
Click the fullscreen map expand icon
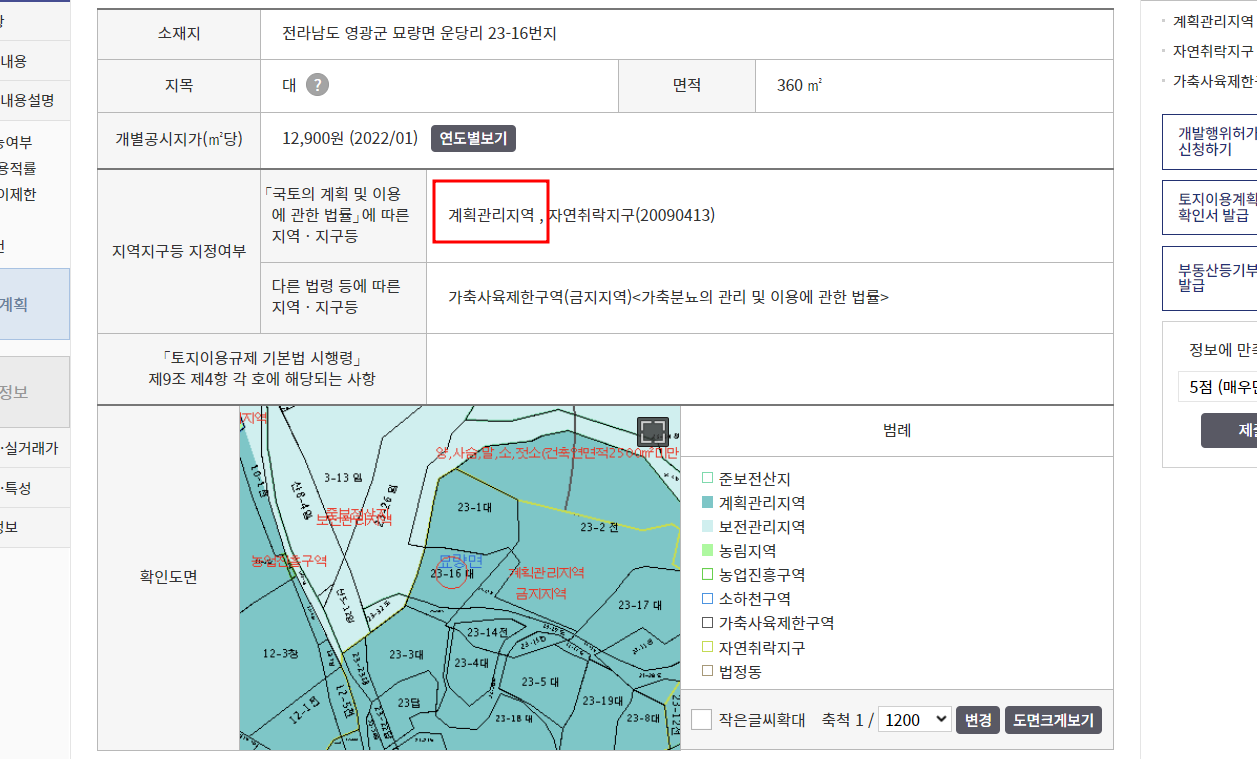[653, 432]
